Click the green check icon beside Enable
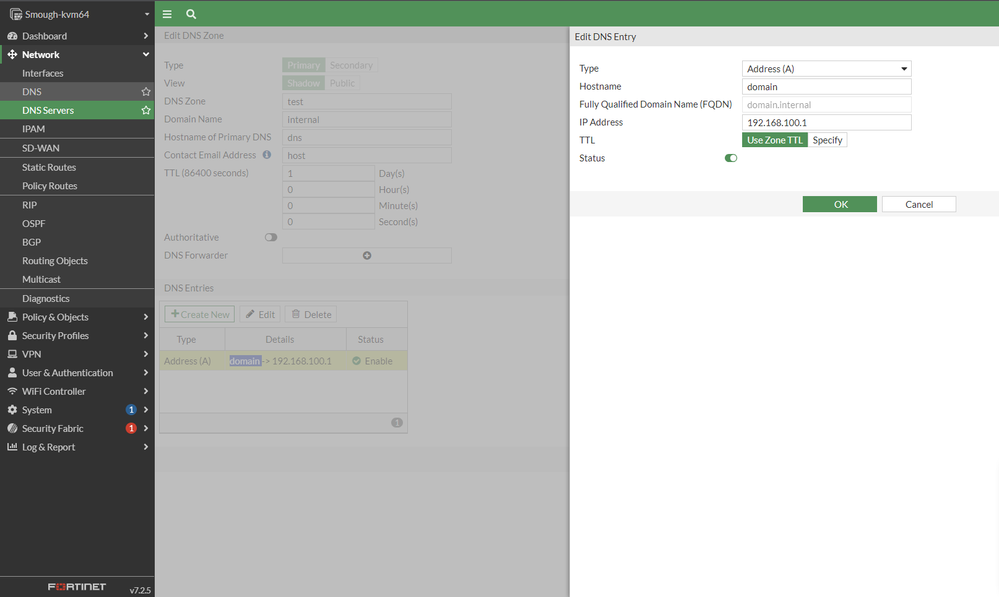The width and height of the screenshot is (999, 597). 357,361
